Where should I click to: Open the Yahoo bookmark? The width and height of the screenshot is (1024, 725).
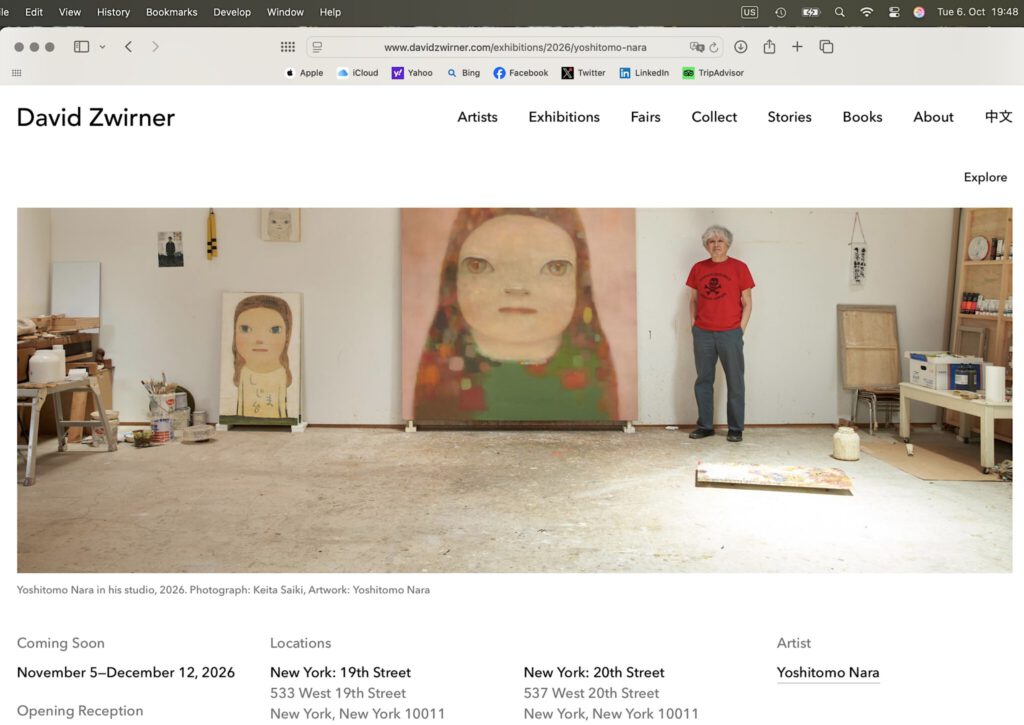(x=412, y=73)
